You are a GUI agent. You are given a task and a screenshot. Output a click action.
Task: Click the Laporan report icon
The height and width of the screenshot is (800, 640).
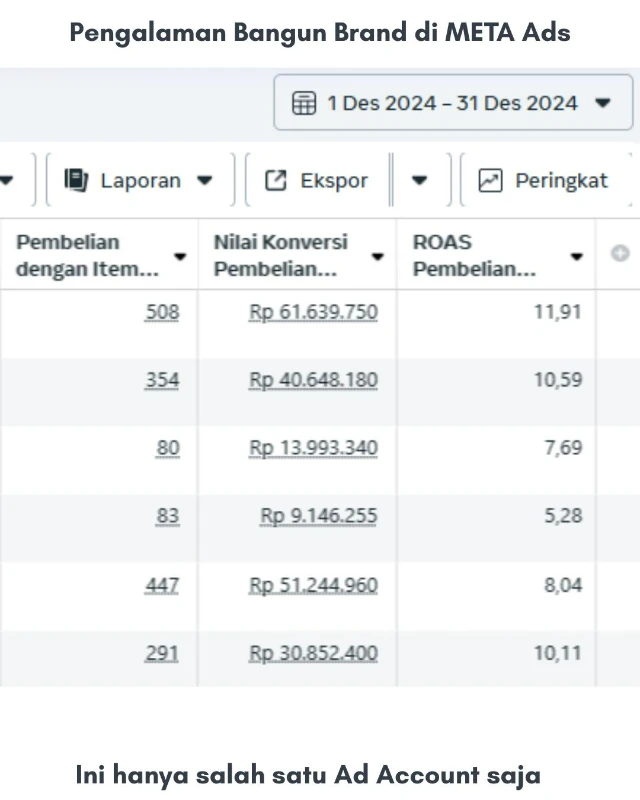(x=76, y=180)
